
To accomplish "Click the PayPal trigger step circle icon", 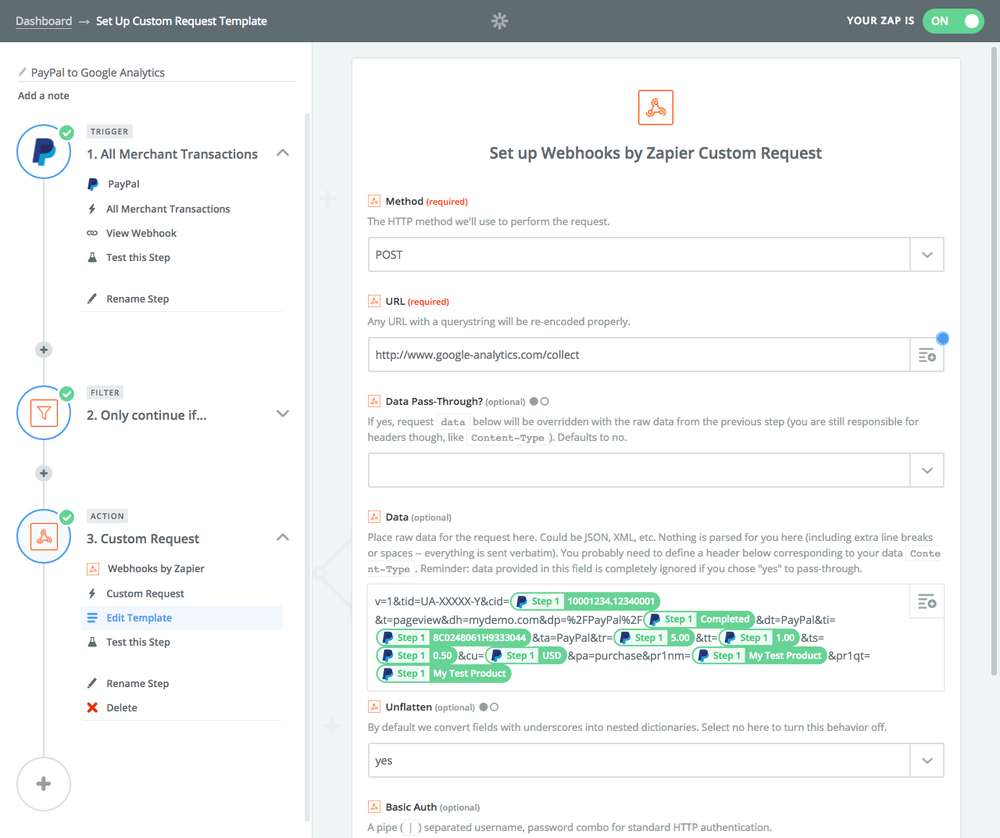I will click(43, 152).
